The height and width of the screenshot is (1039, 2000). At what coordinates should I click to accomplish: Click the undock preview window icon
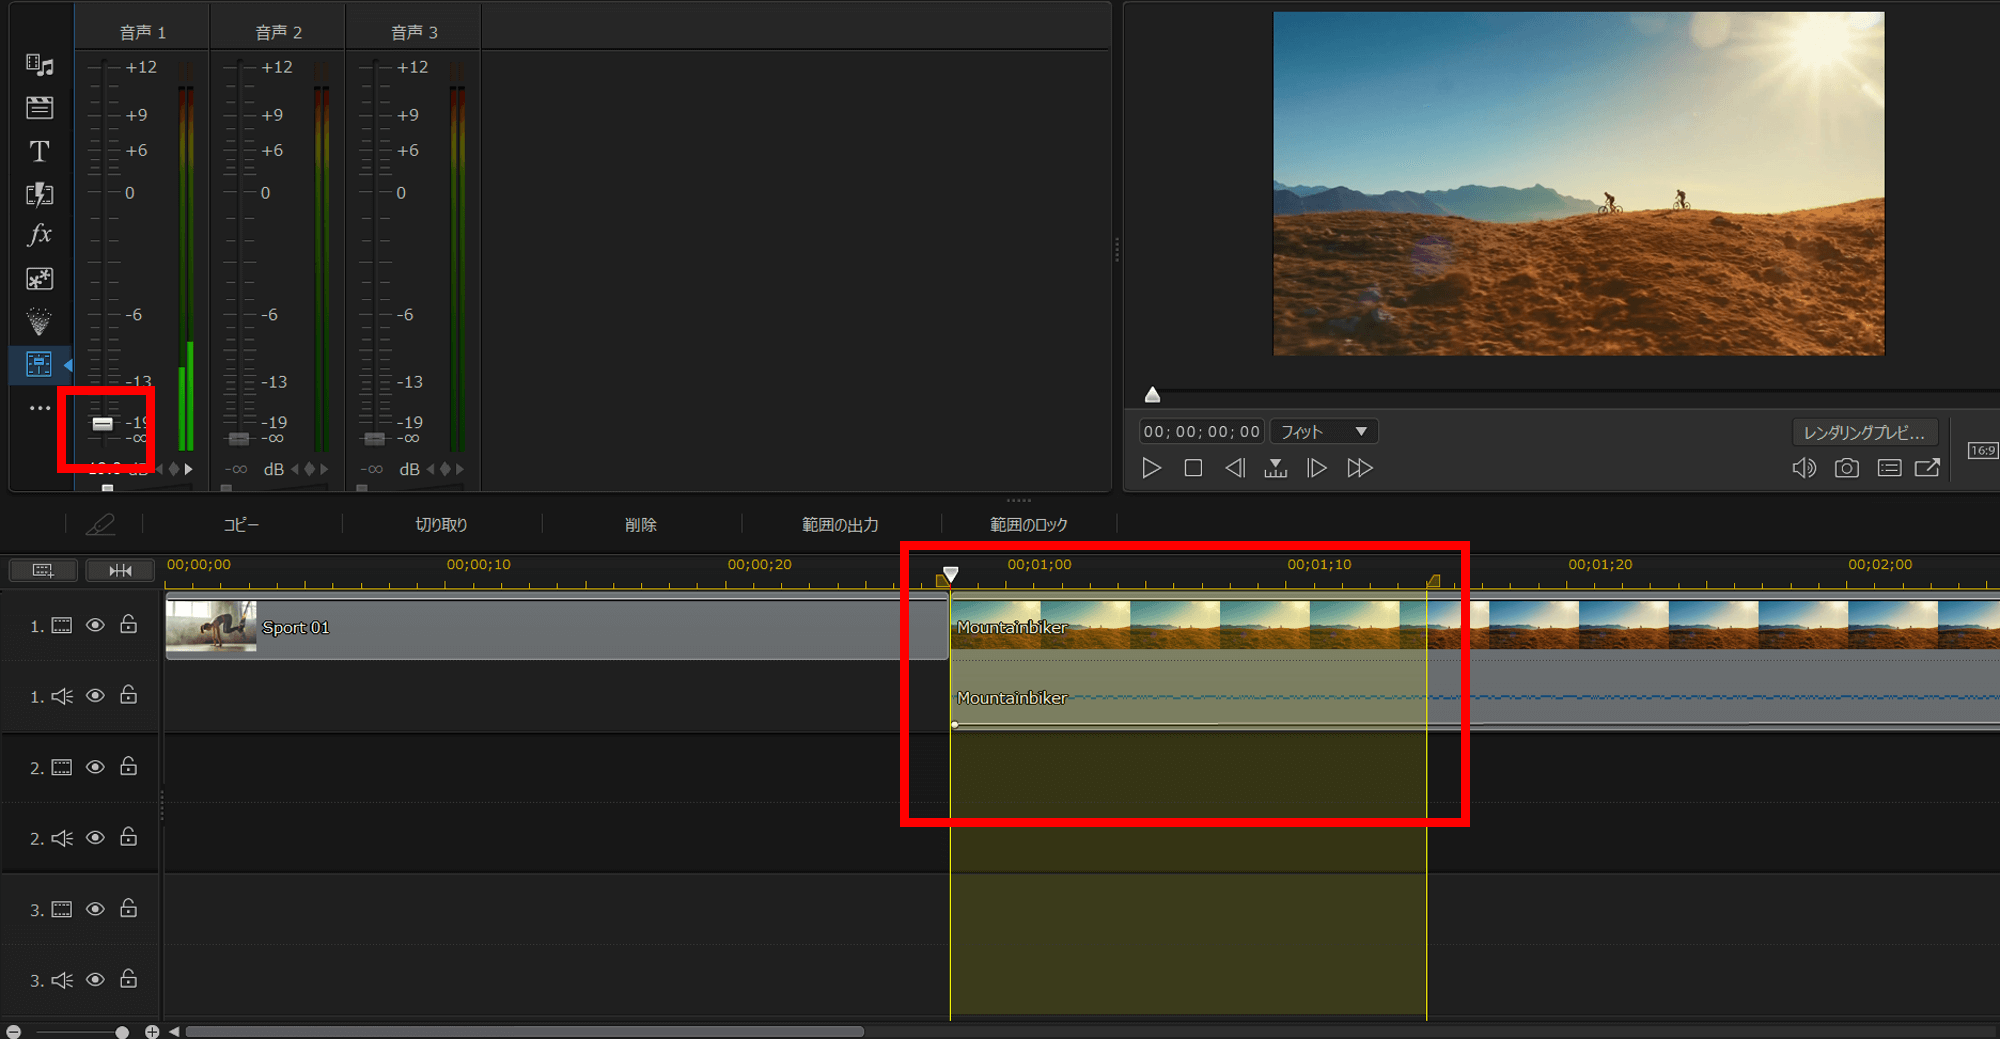tap(1927, 468)
